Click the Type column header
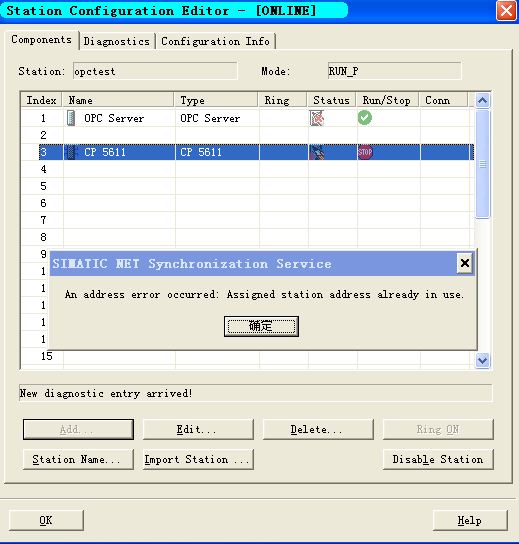The image size is (519, 544). coord(216,100)
